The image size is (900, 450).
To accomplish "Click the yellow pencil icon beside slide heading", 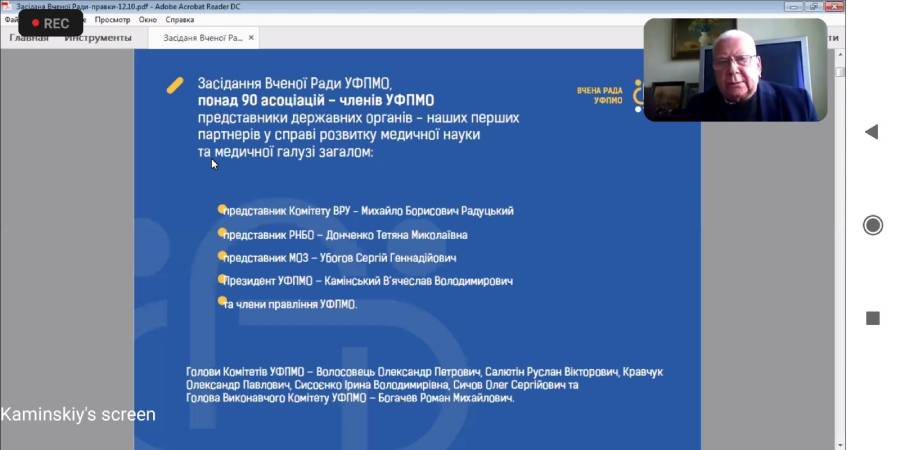I will tap(175, 86).
